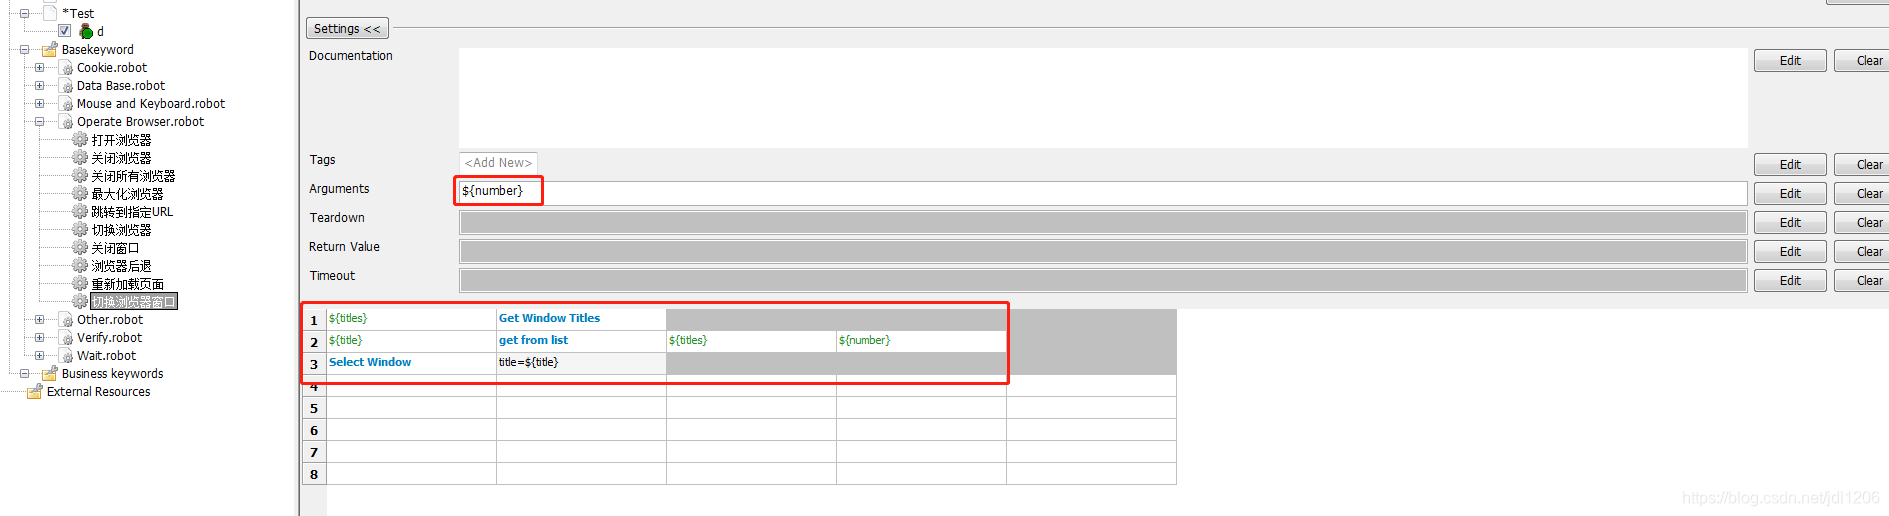The height and width of the screenshot is (516, 1889).
Task: Click the Teardown field
Action: (x=1103, y=222)
